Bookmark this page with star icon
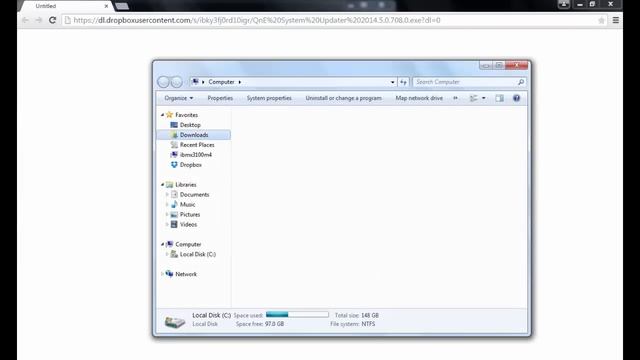Image resolution: width=640 pixels, height=360 pixels. 601,20
